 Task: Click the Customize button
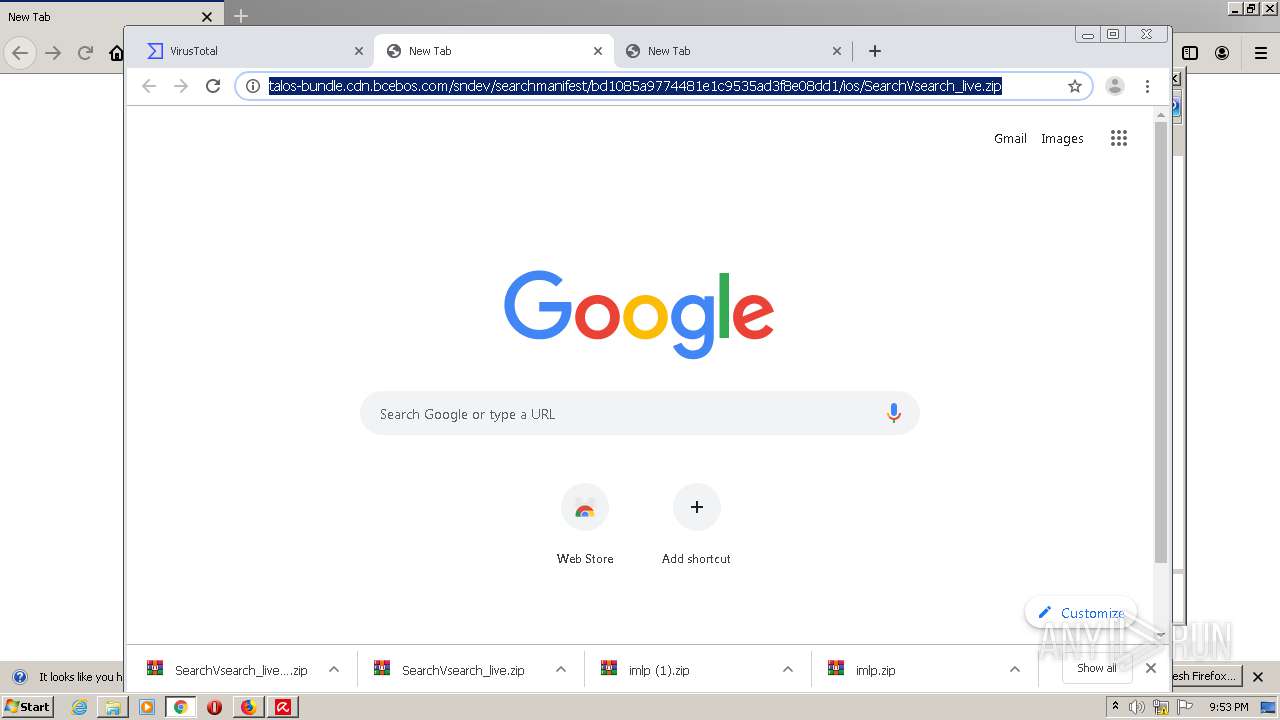click(x=1081, y=613)
